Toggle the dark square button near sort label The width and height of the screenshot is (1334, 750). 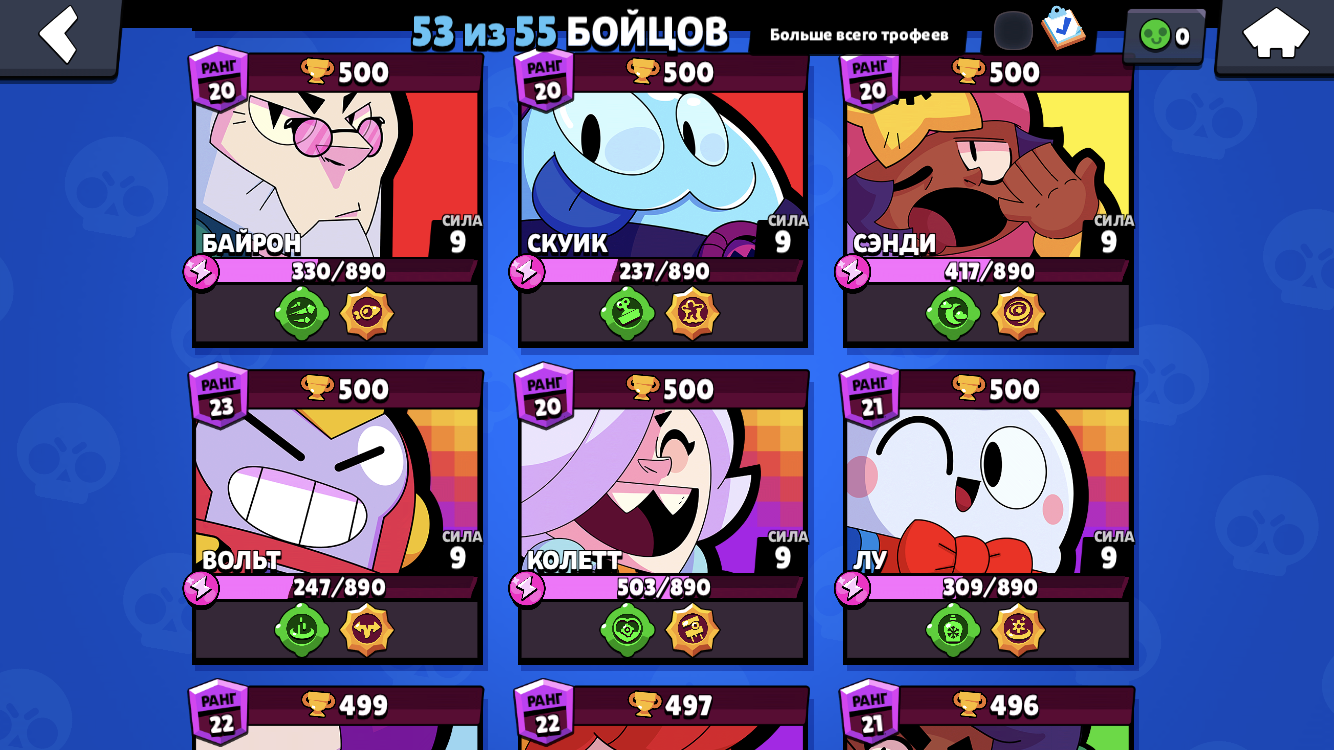(1013, 31)
